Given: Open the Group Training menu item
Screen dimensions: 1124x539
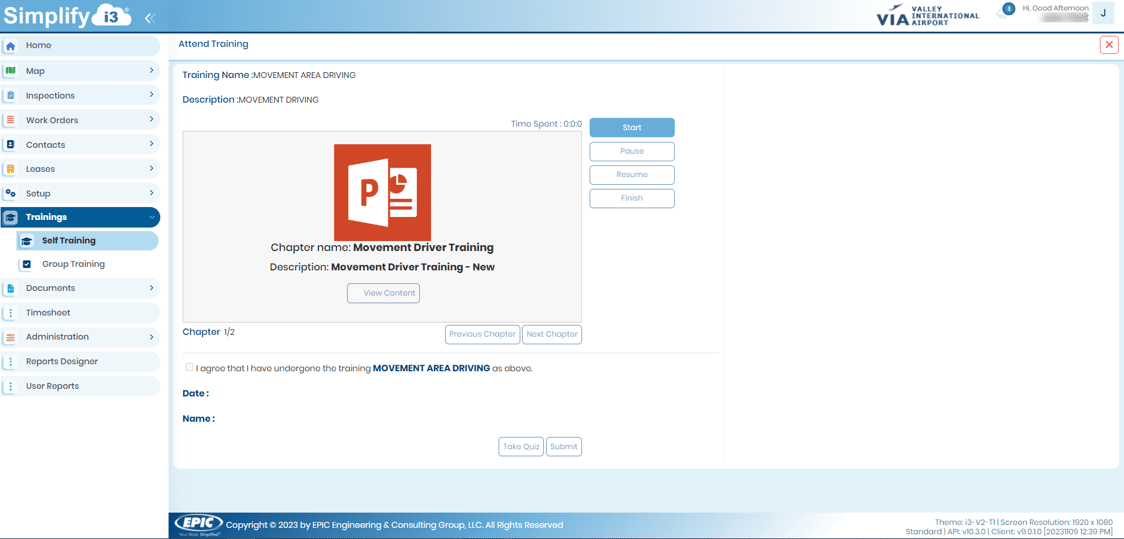Looking at the screenshot, I should (x=73, y=264).
